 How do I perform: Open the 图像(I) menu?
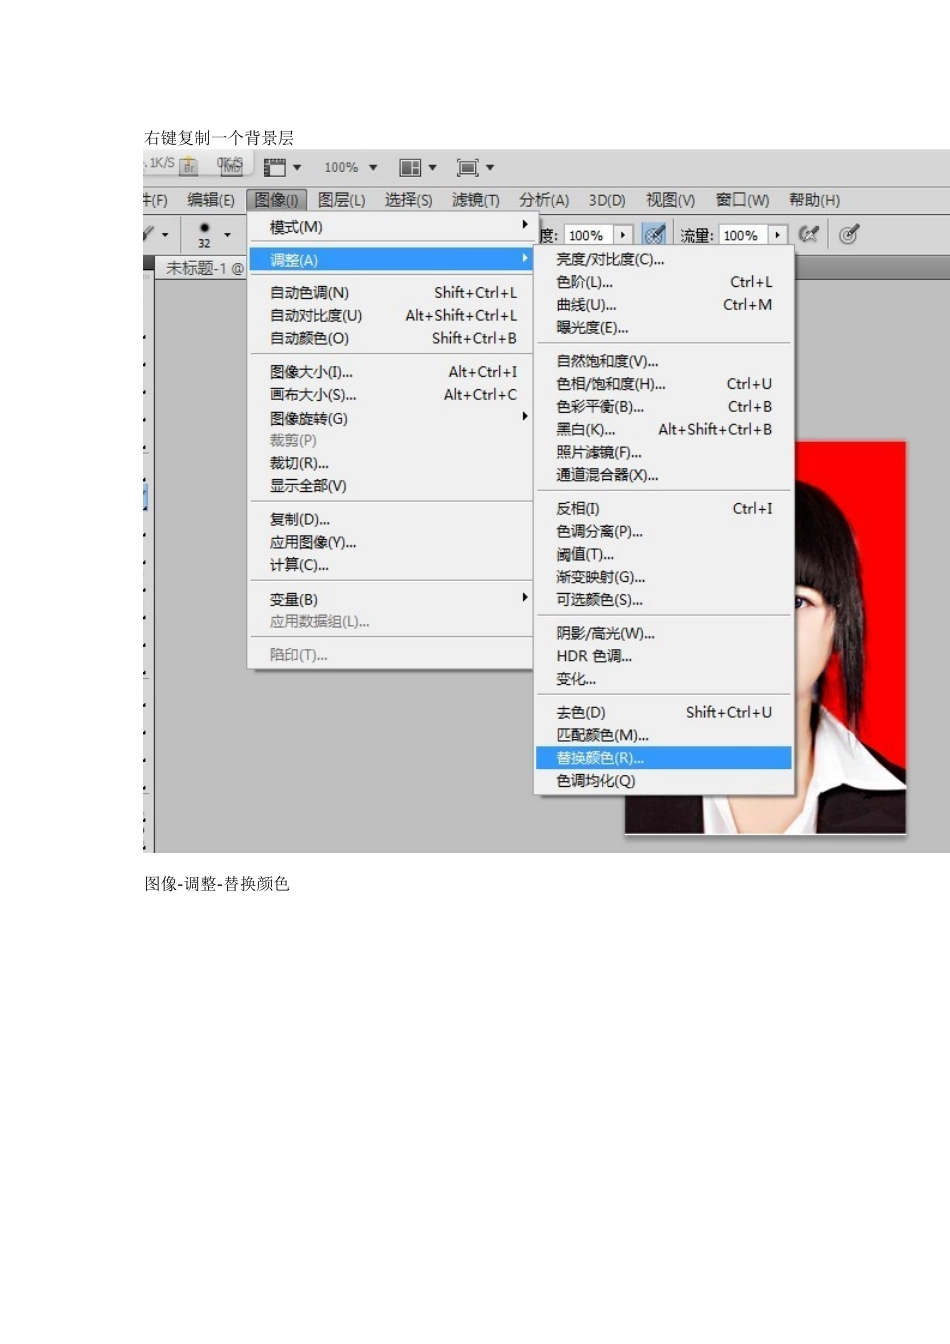coord(277,200)
